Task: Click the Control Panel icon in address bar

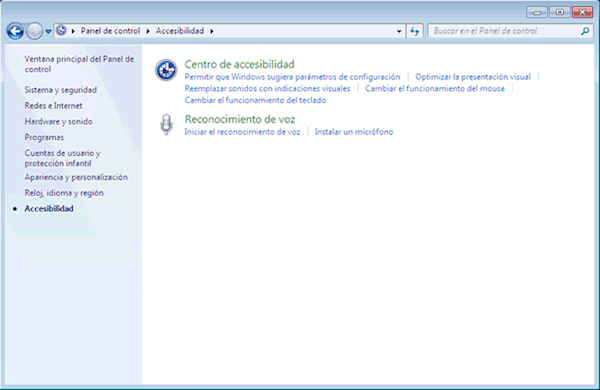Action: coord(61,31)
